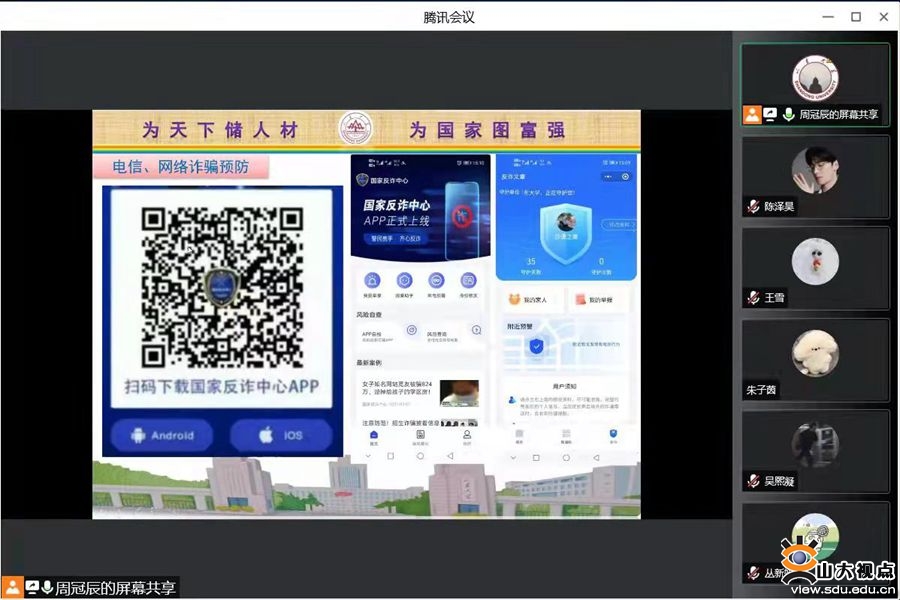Click the green microphone icon on 周冠辰's tile

(x=788, y=115)
